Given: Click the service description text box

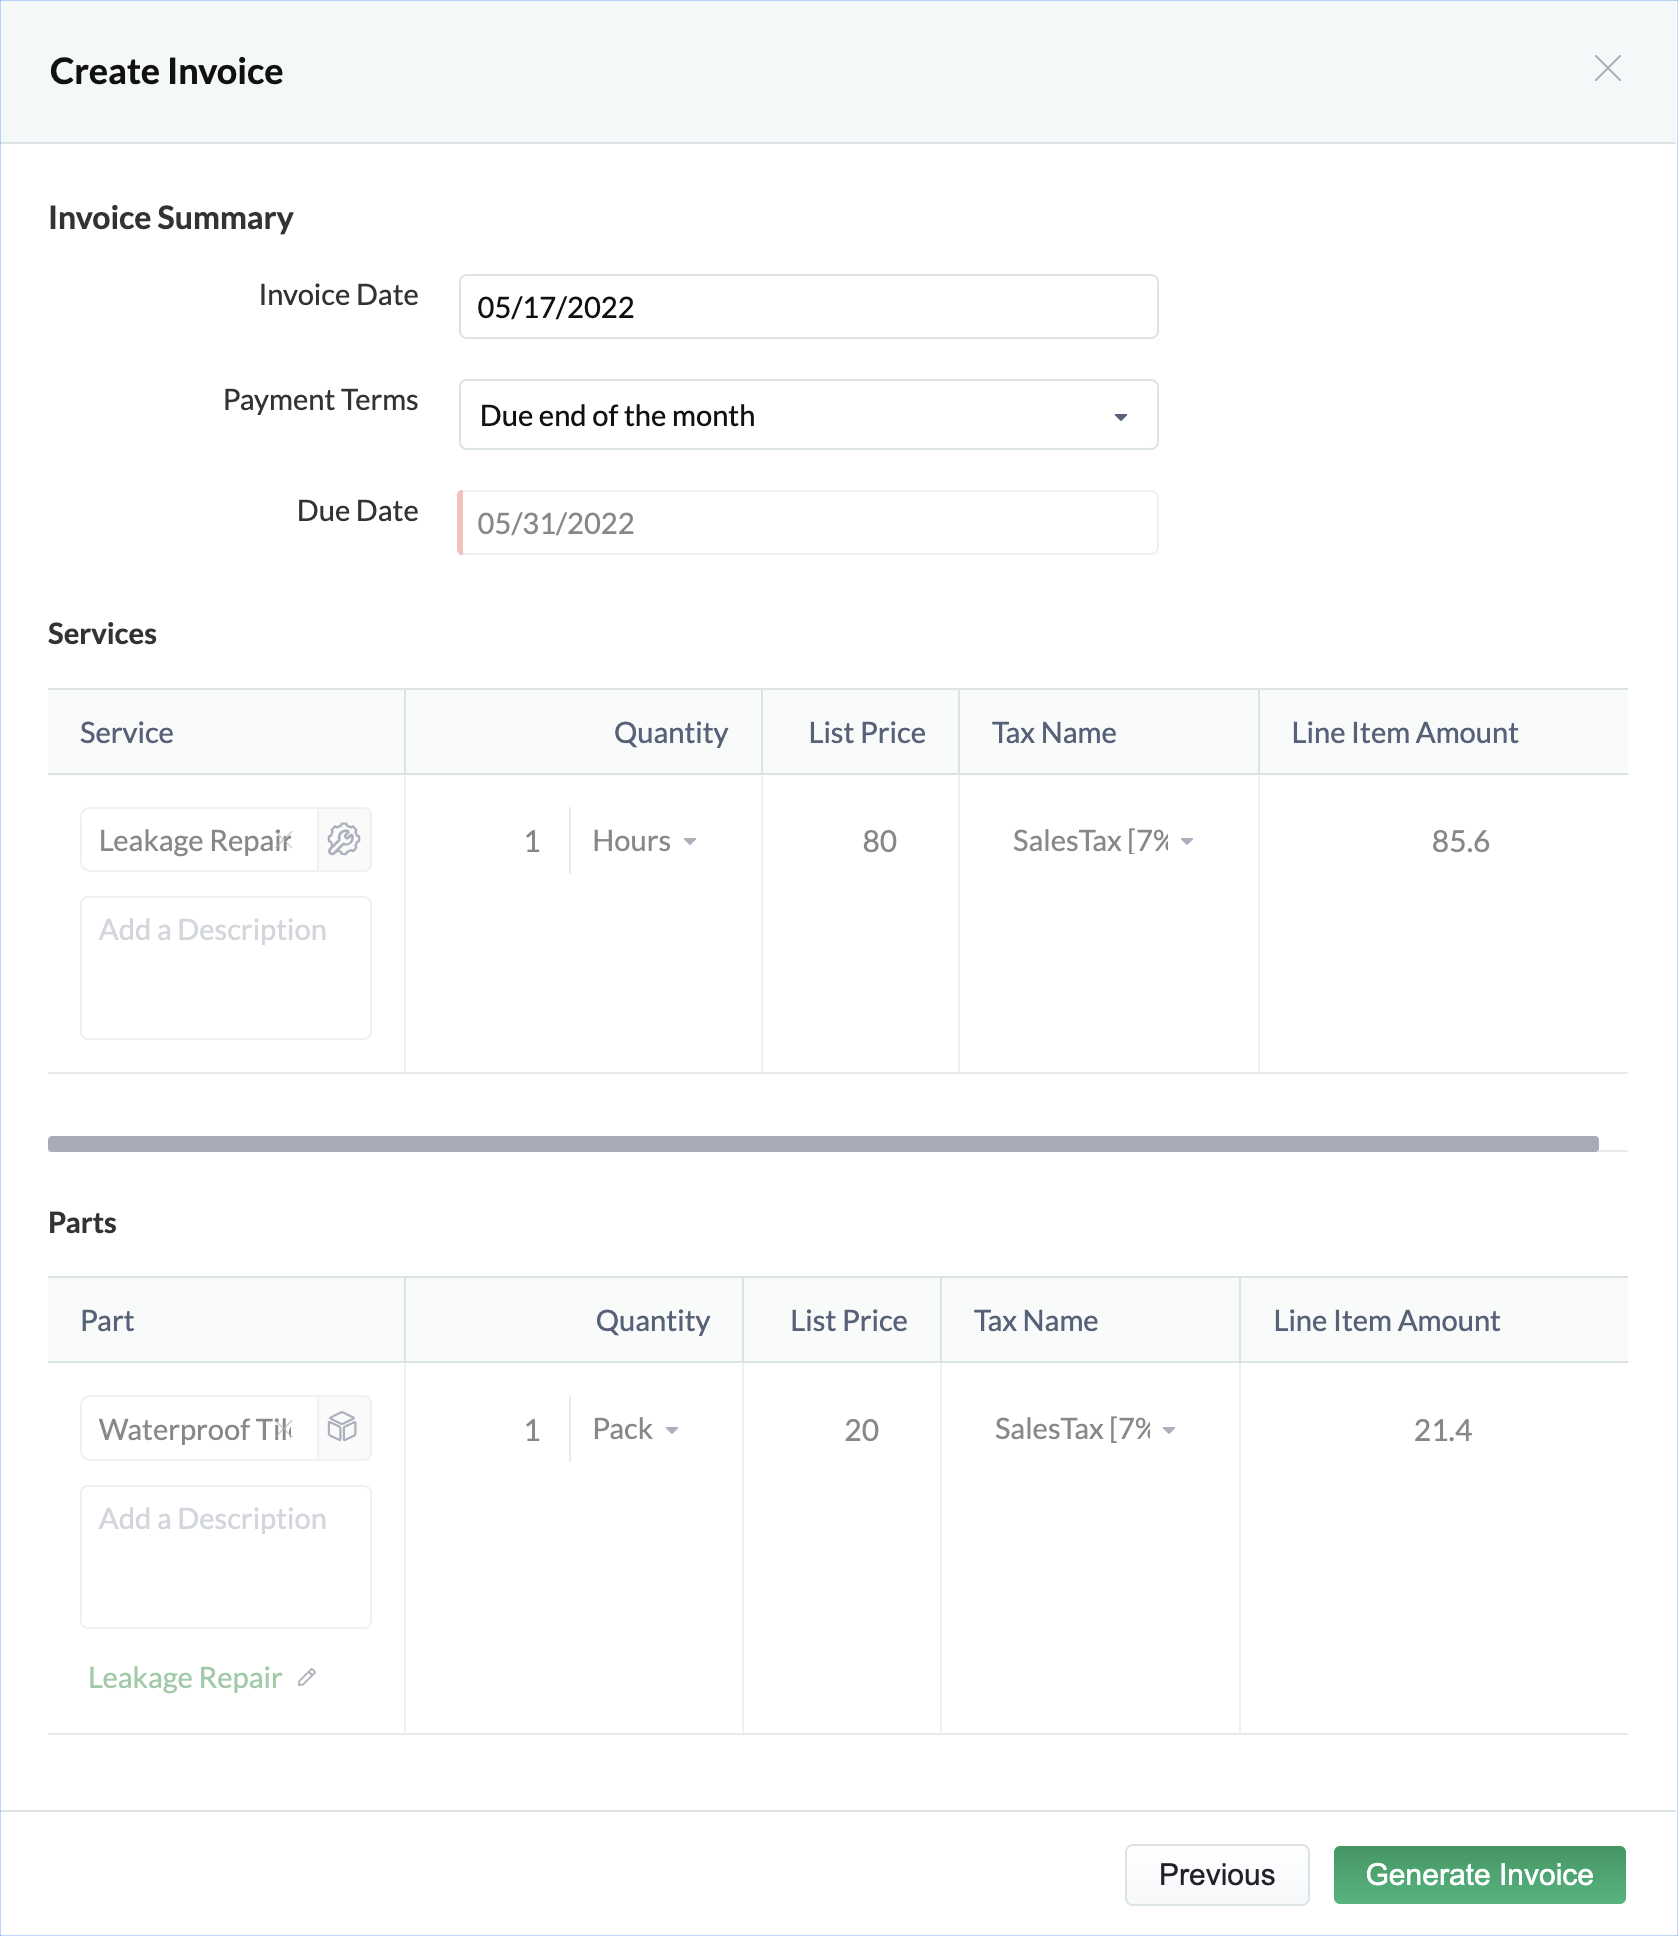Looking at the screenshot, I should (x=226, y=967).
